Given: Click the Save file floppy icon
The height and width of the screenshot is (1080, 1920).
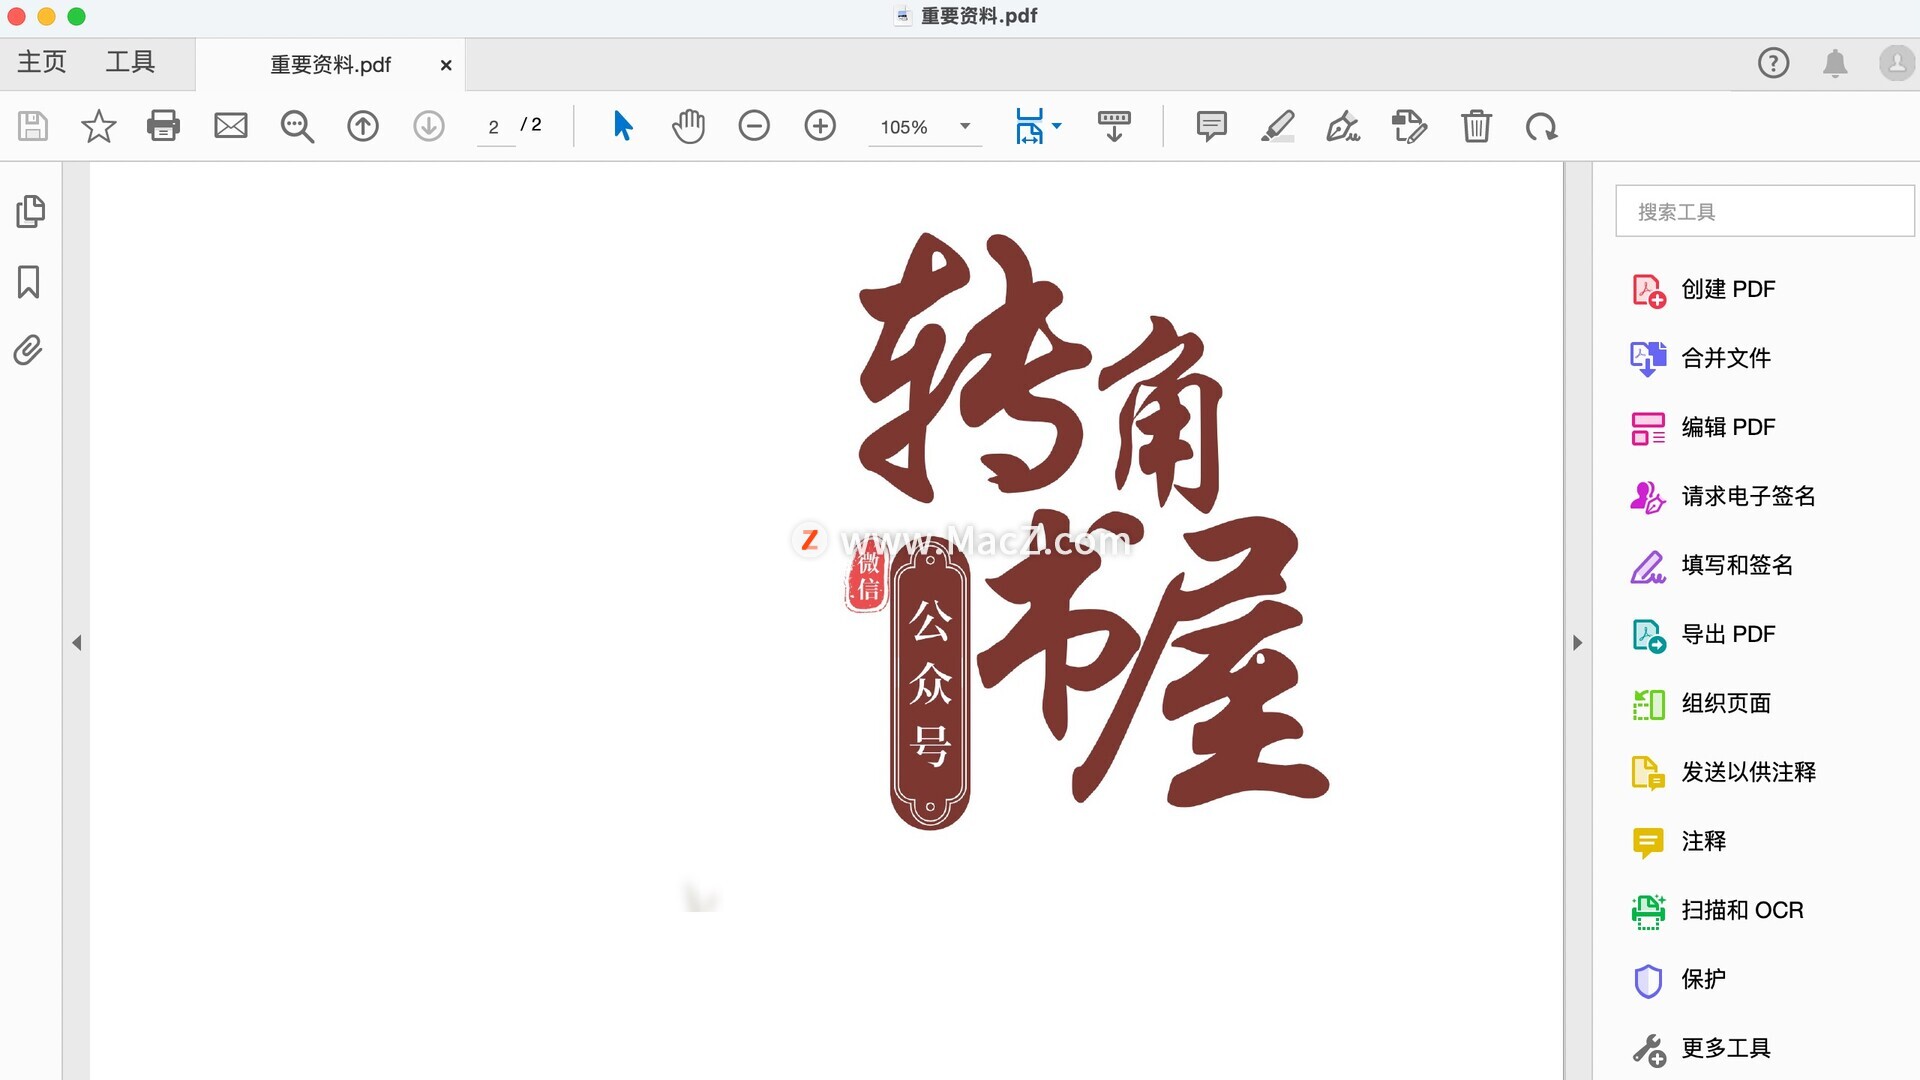Looking at the screenshot, I should click(33, 126).
